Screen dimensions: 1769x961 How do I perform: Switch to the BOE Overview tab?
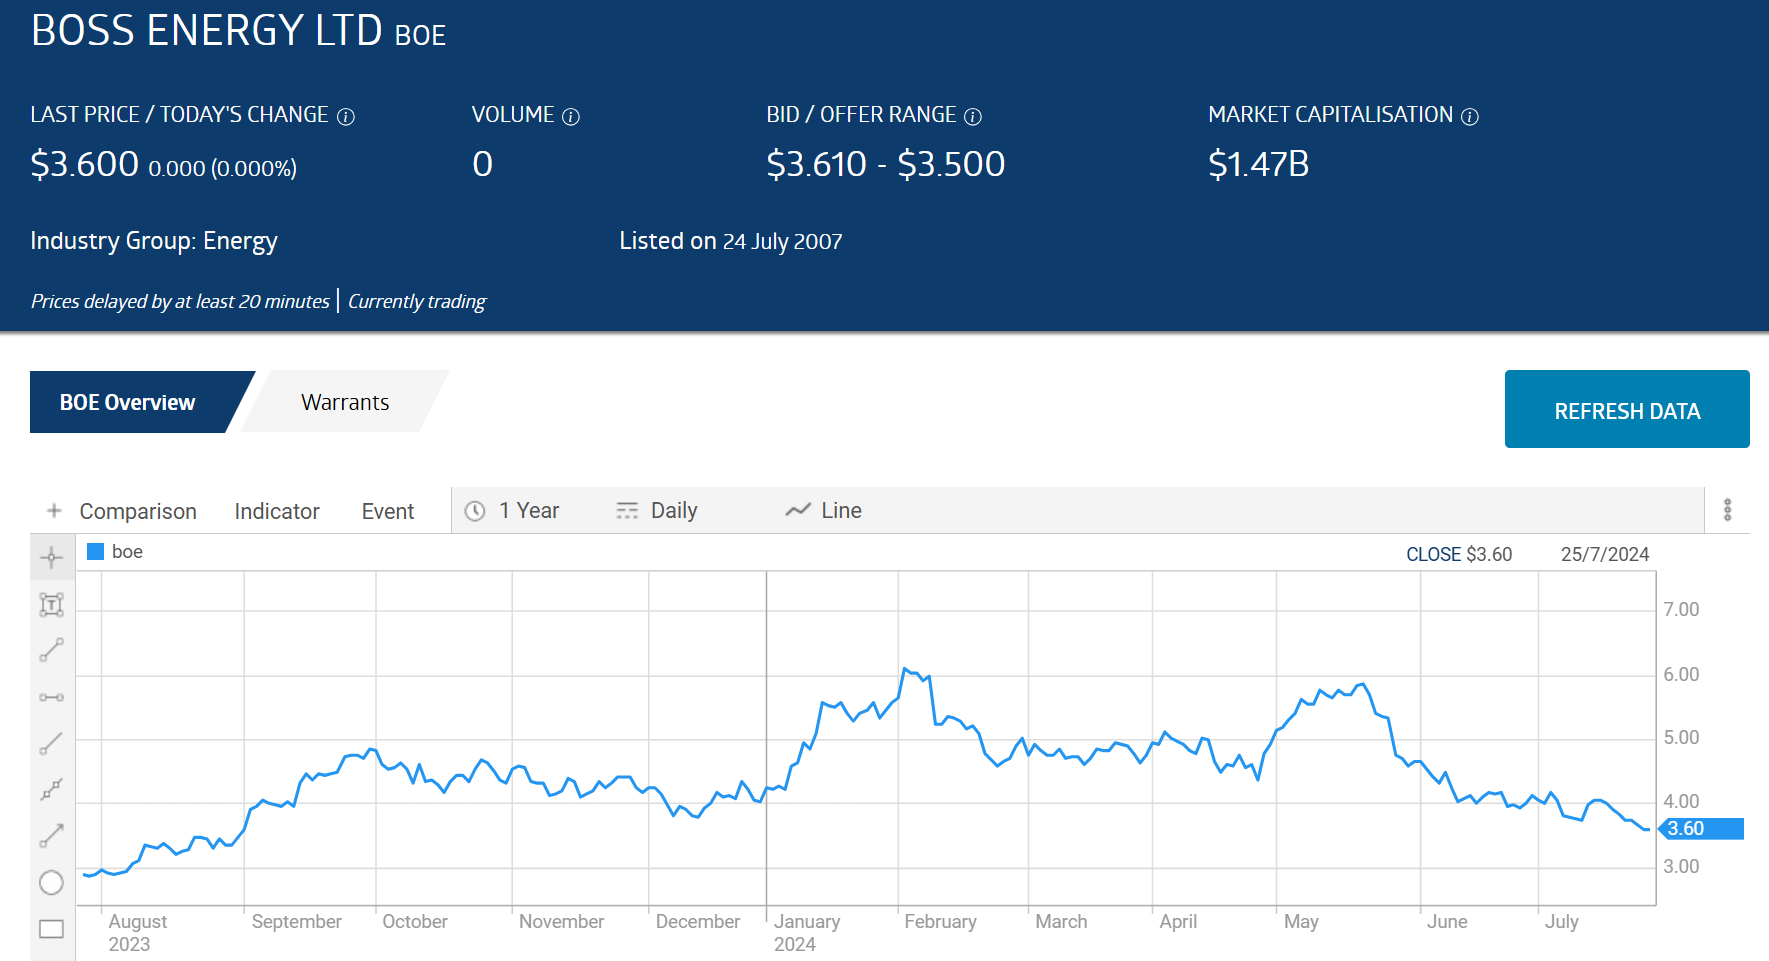coord(128,402)
